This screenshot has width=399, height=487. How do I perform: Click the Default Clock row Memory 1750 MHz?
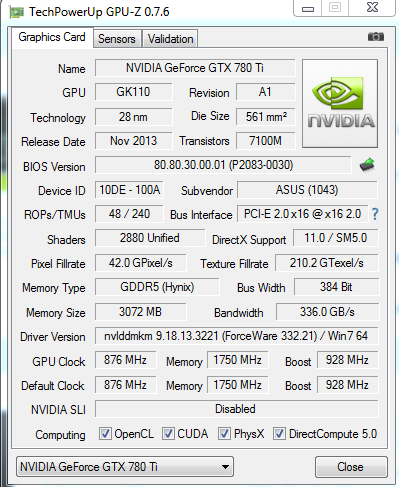tap(237, 385)
